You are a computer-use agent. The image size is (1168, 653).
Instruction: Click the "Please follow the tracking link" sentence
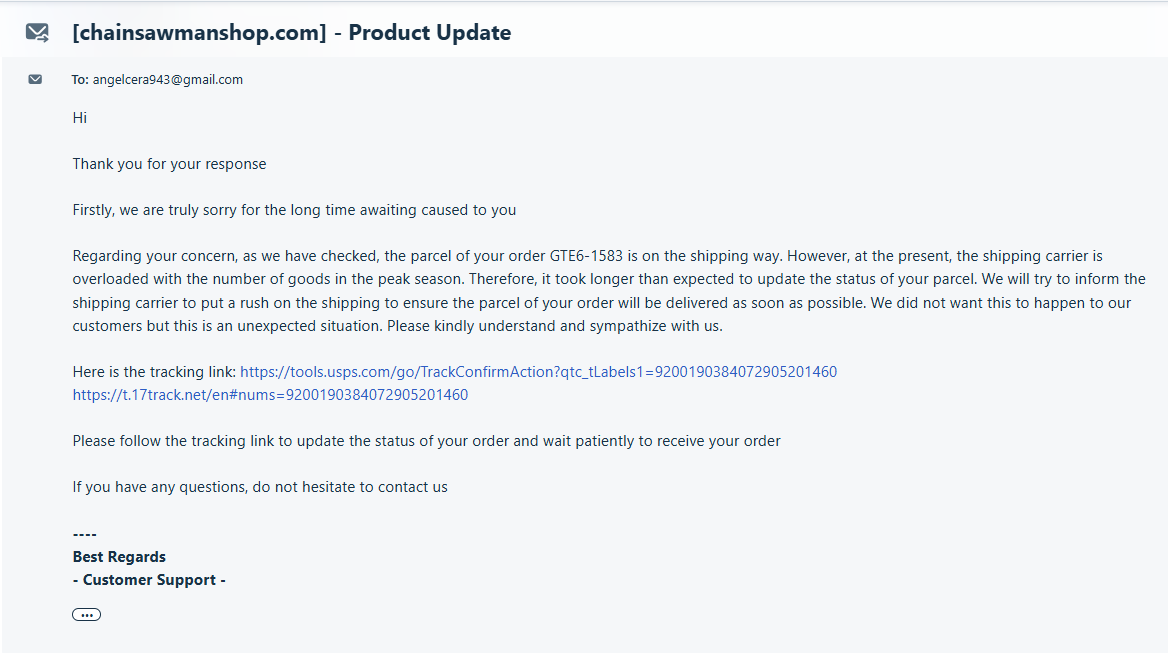pos(426,441)
